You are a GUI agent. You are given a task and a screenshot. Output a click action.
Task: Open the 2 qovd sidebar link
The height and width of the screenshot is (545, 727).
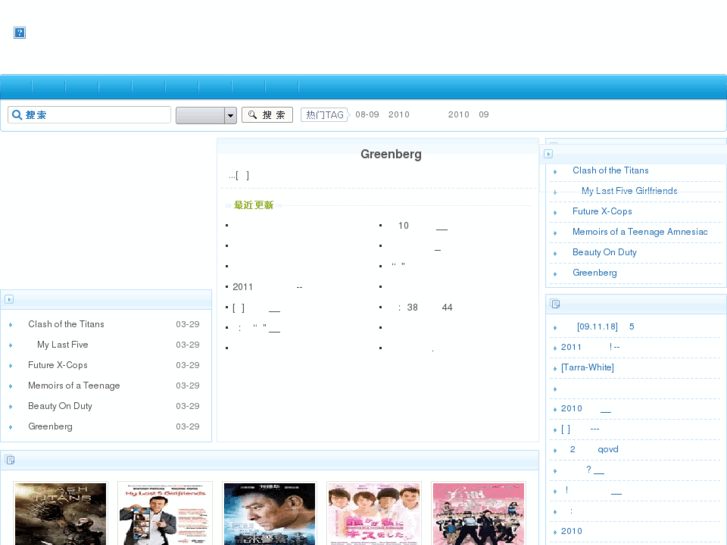[x=594, y=449]
